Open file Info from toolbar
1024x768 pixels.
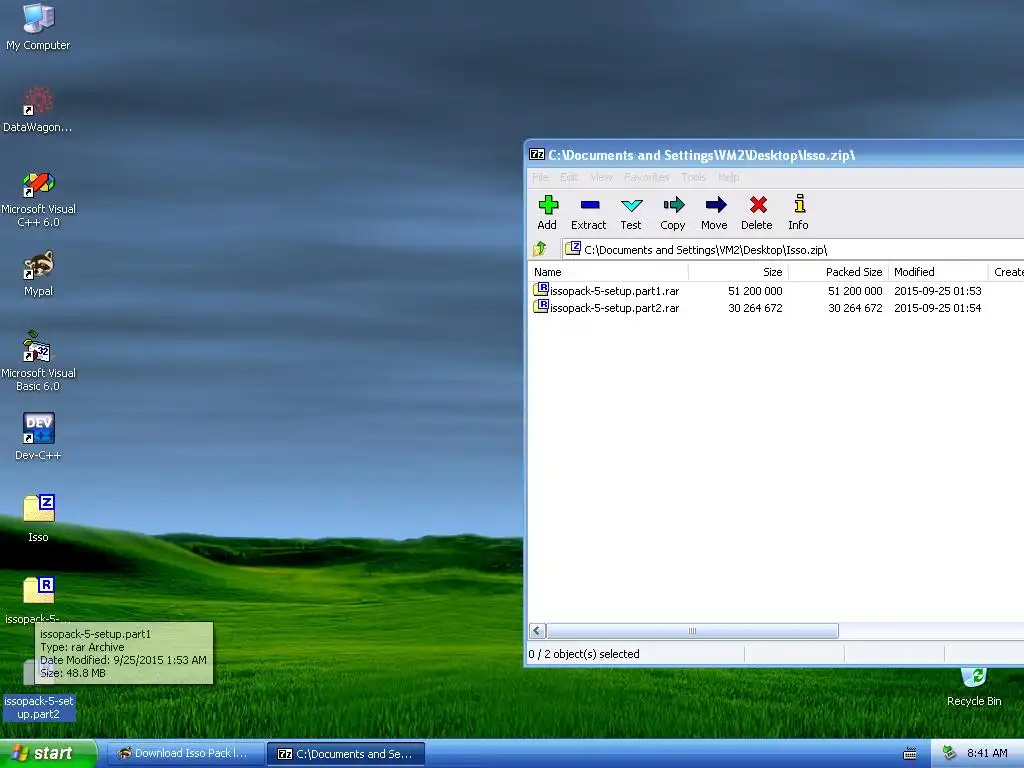coord(798,213)
